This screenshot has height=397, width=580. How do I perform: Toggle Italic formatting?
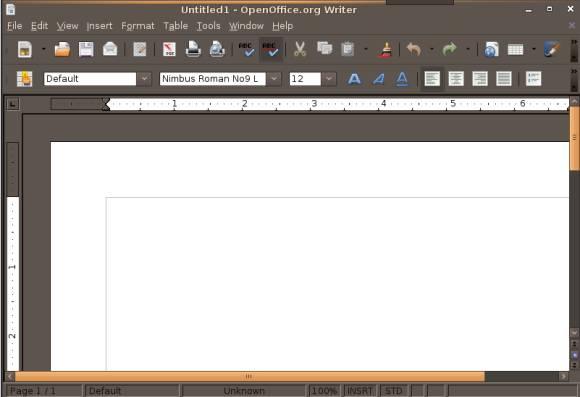[x=378, y=79]
